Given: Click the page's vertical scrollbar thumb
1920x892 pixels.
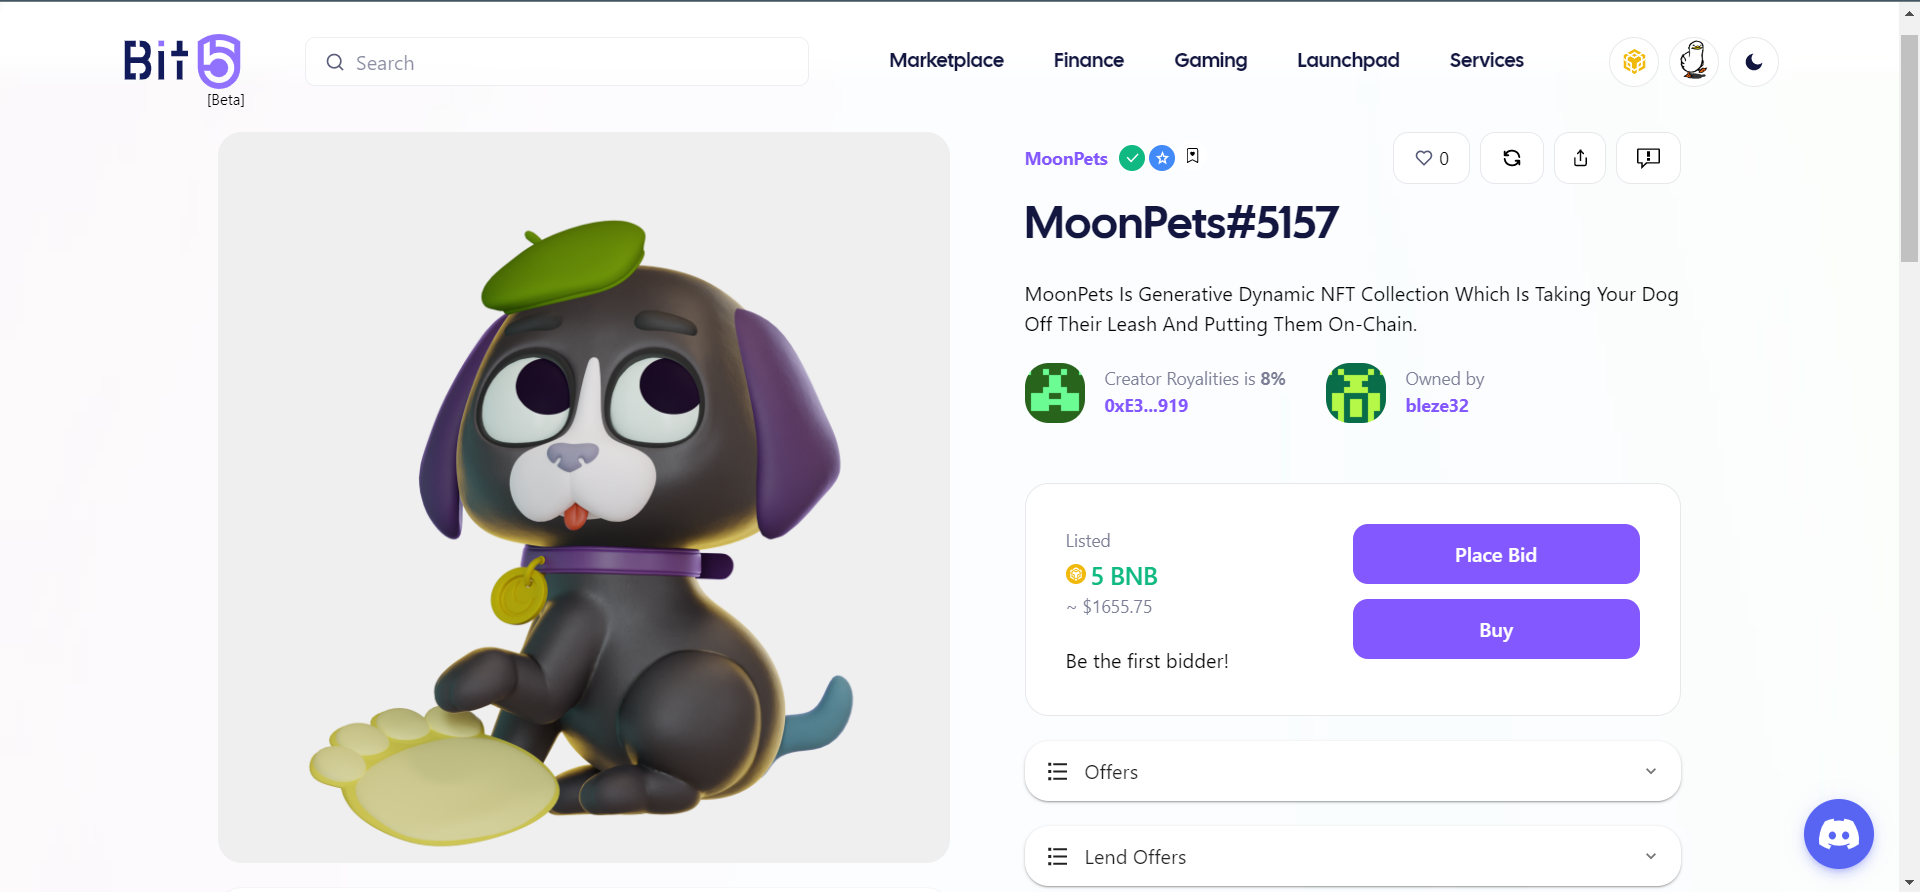Looking at the screenshot, I should 1909,150.
